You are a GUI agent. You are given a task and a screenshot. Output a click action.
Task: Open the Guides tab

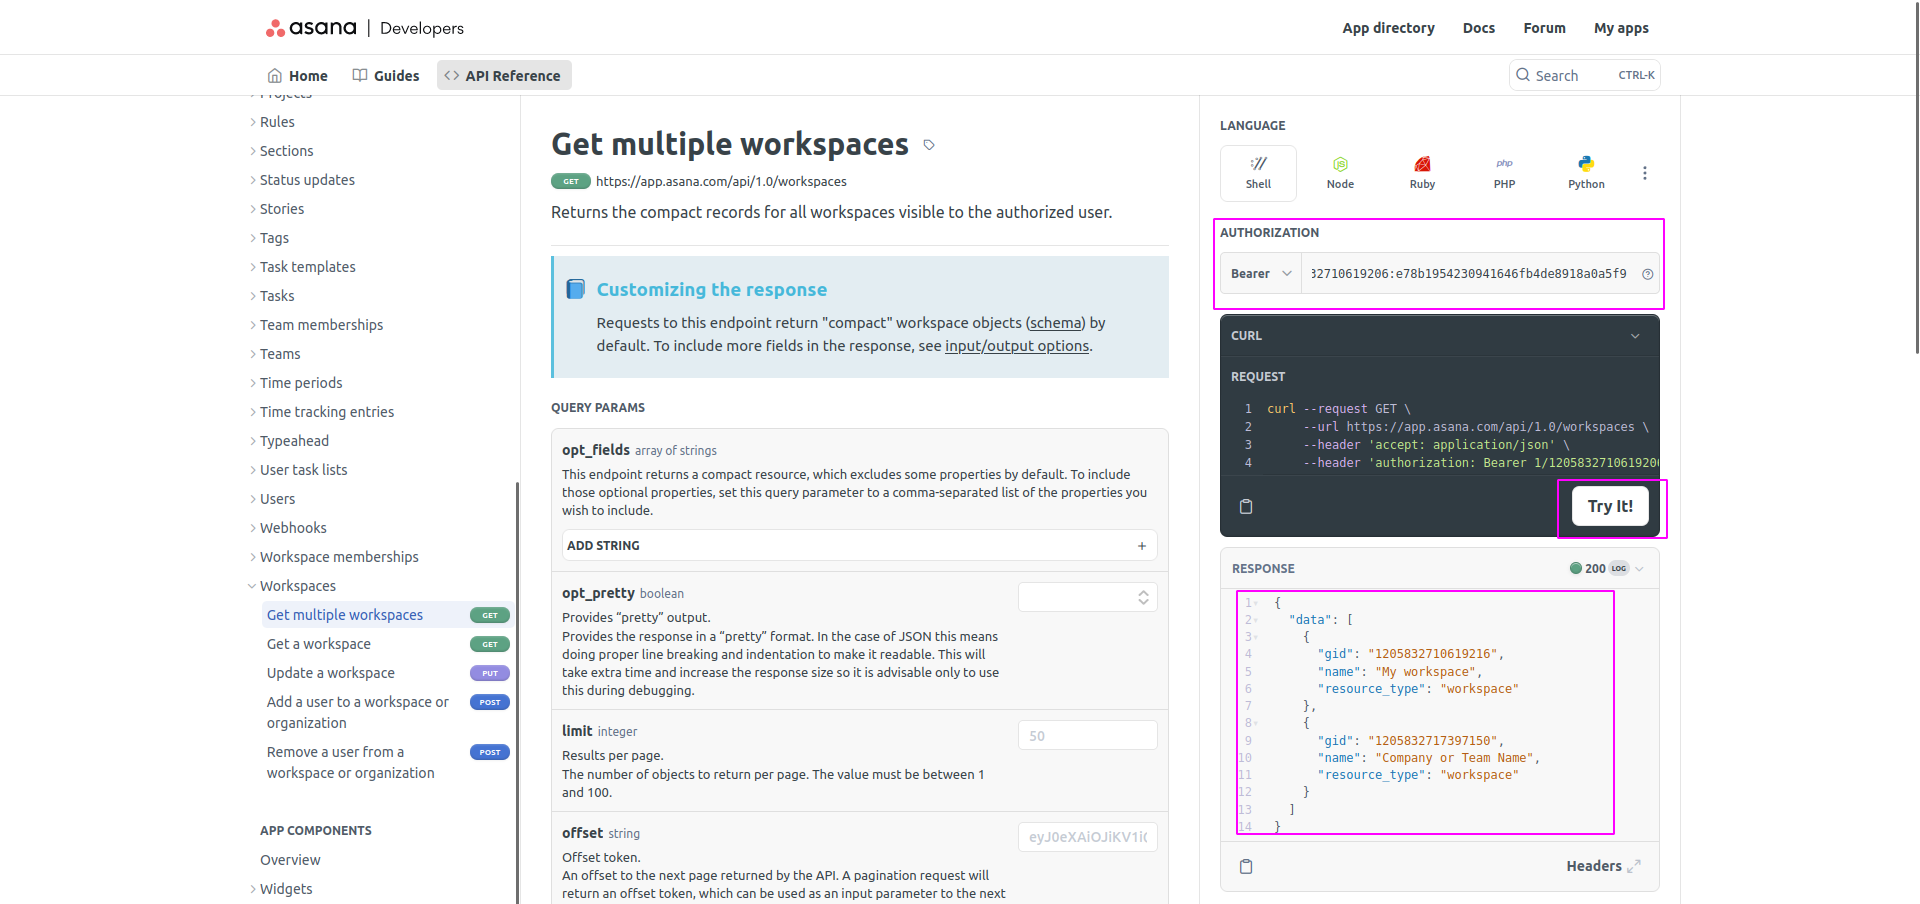[386, 76]
